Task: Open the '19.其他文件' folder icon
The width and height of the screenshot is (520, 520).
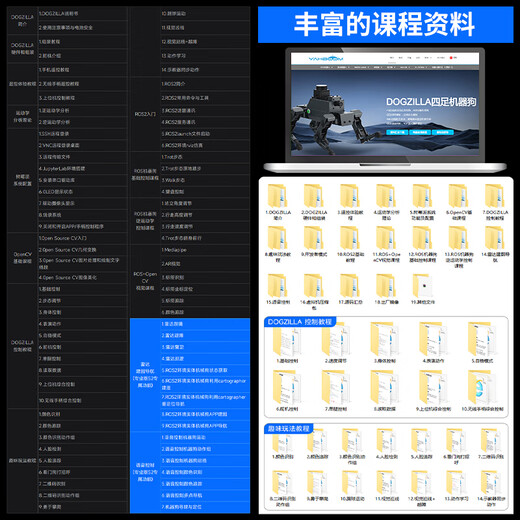Action: coord(422,286)
